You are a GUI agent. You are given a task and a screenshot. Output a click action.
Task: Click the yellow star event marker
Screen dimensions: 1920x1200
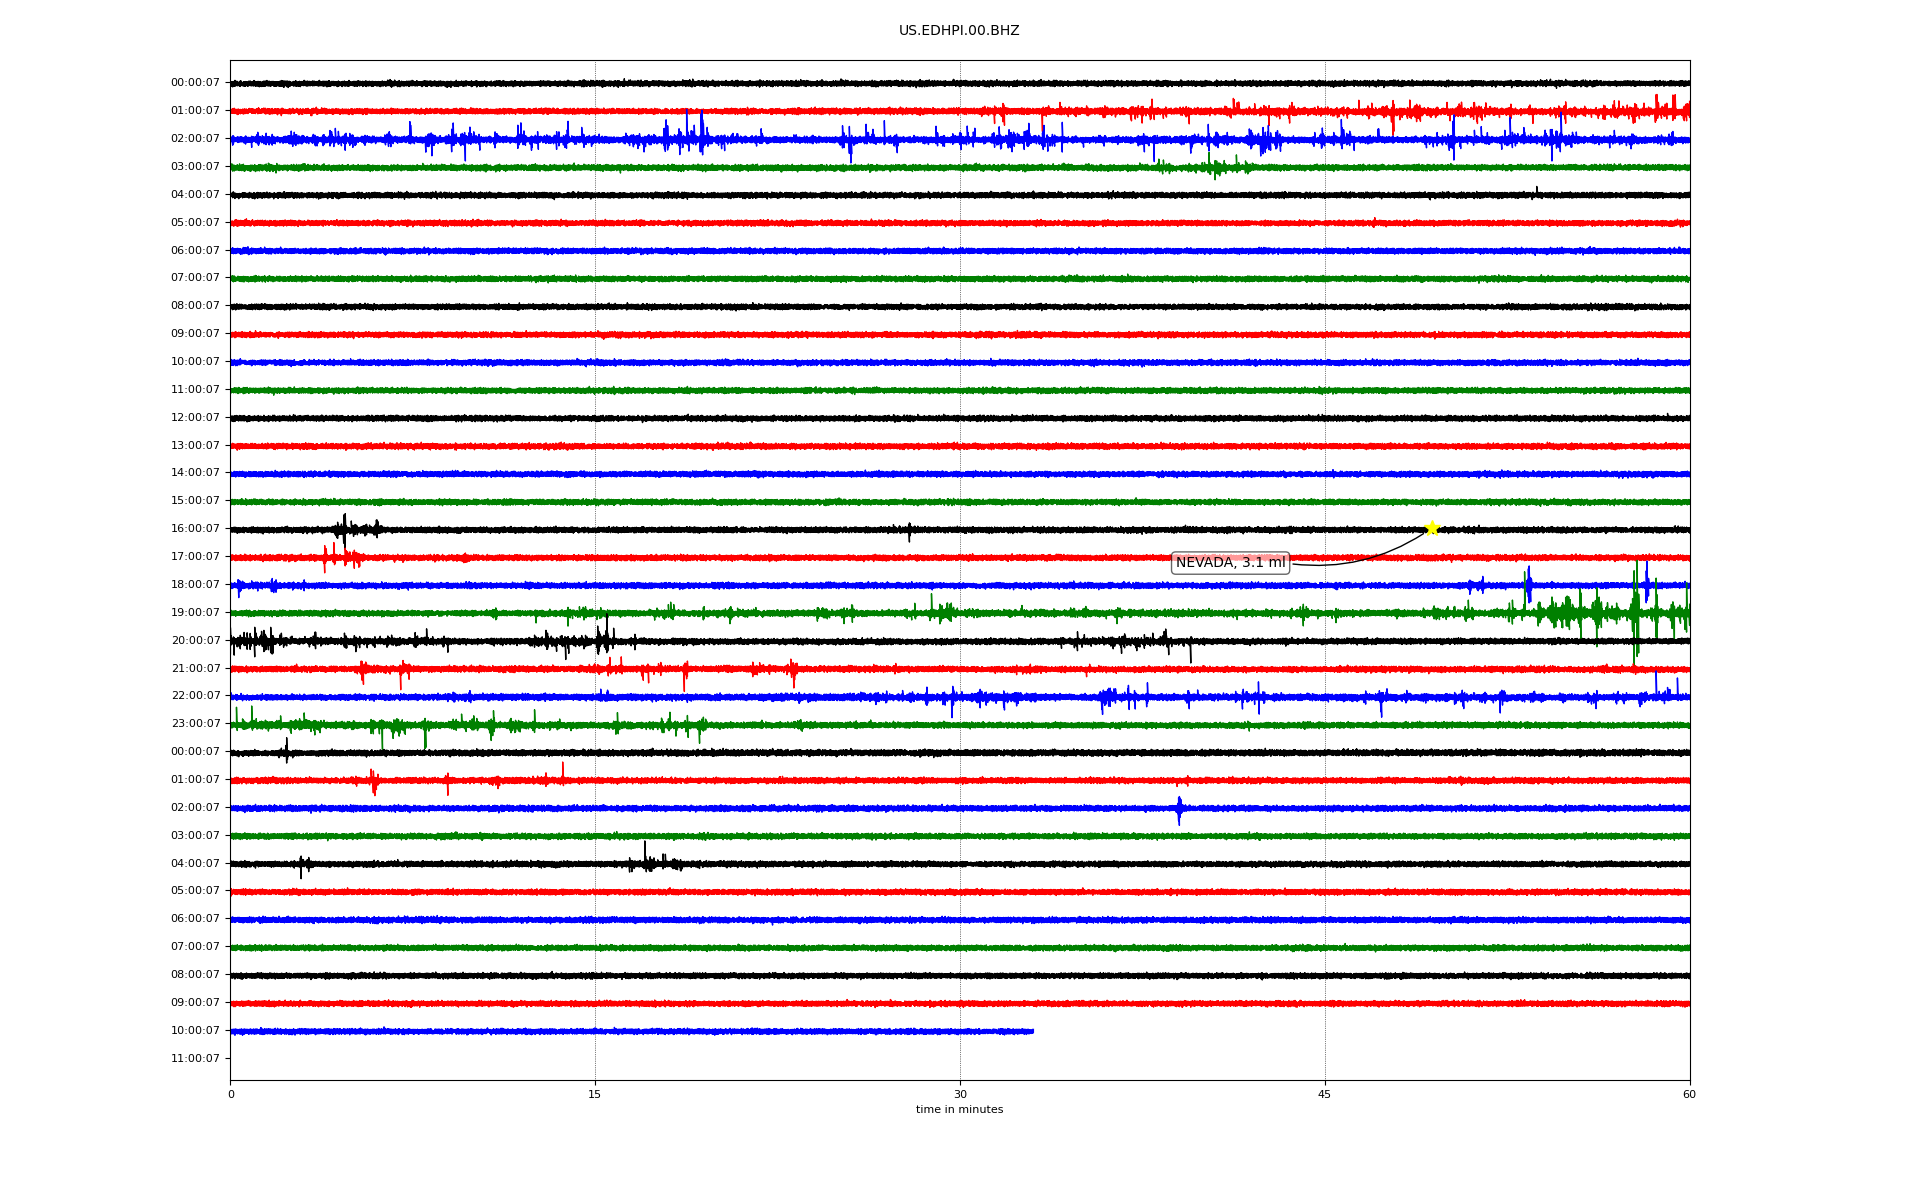click(1431, 528)
